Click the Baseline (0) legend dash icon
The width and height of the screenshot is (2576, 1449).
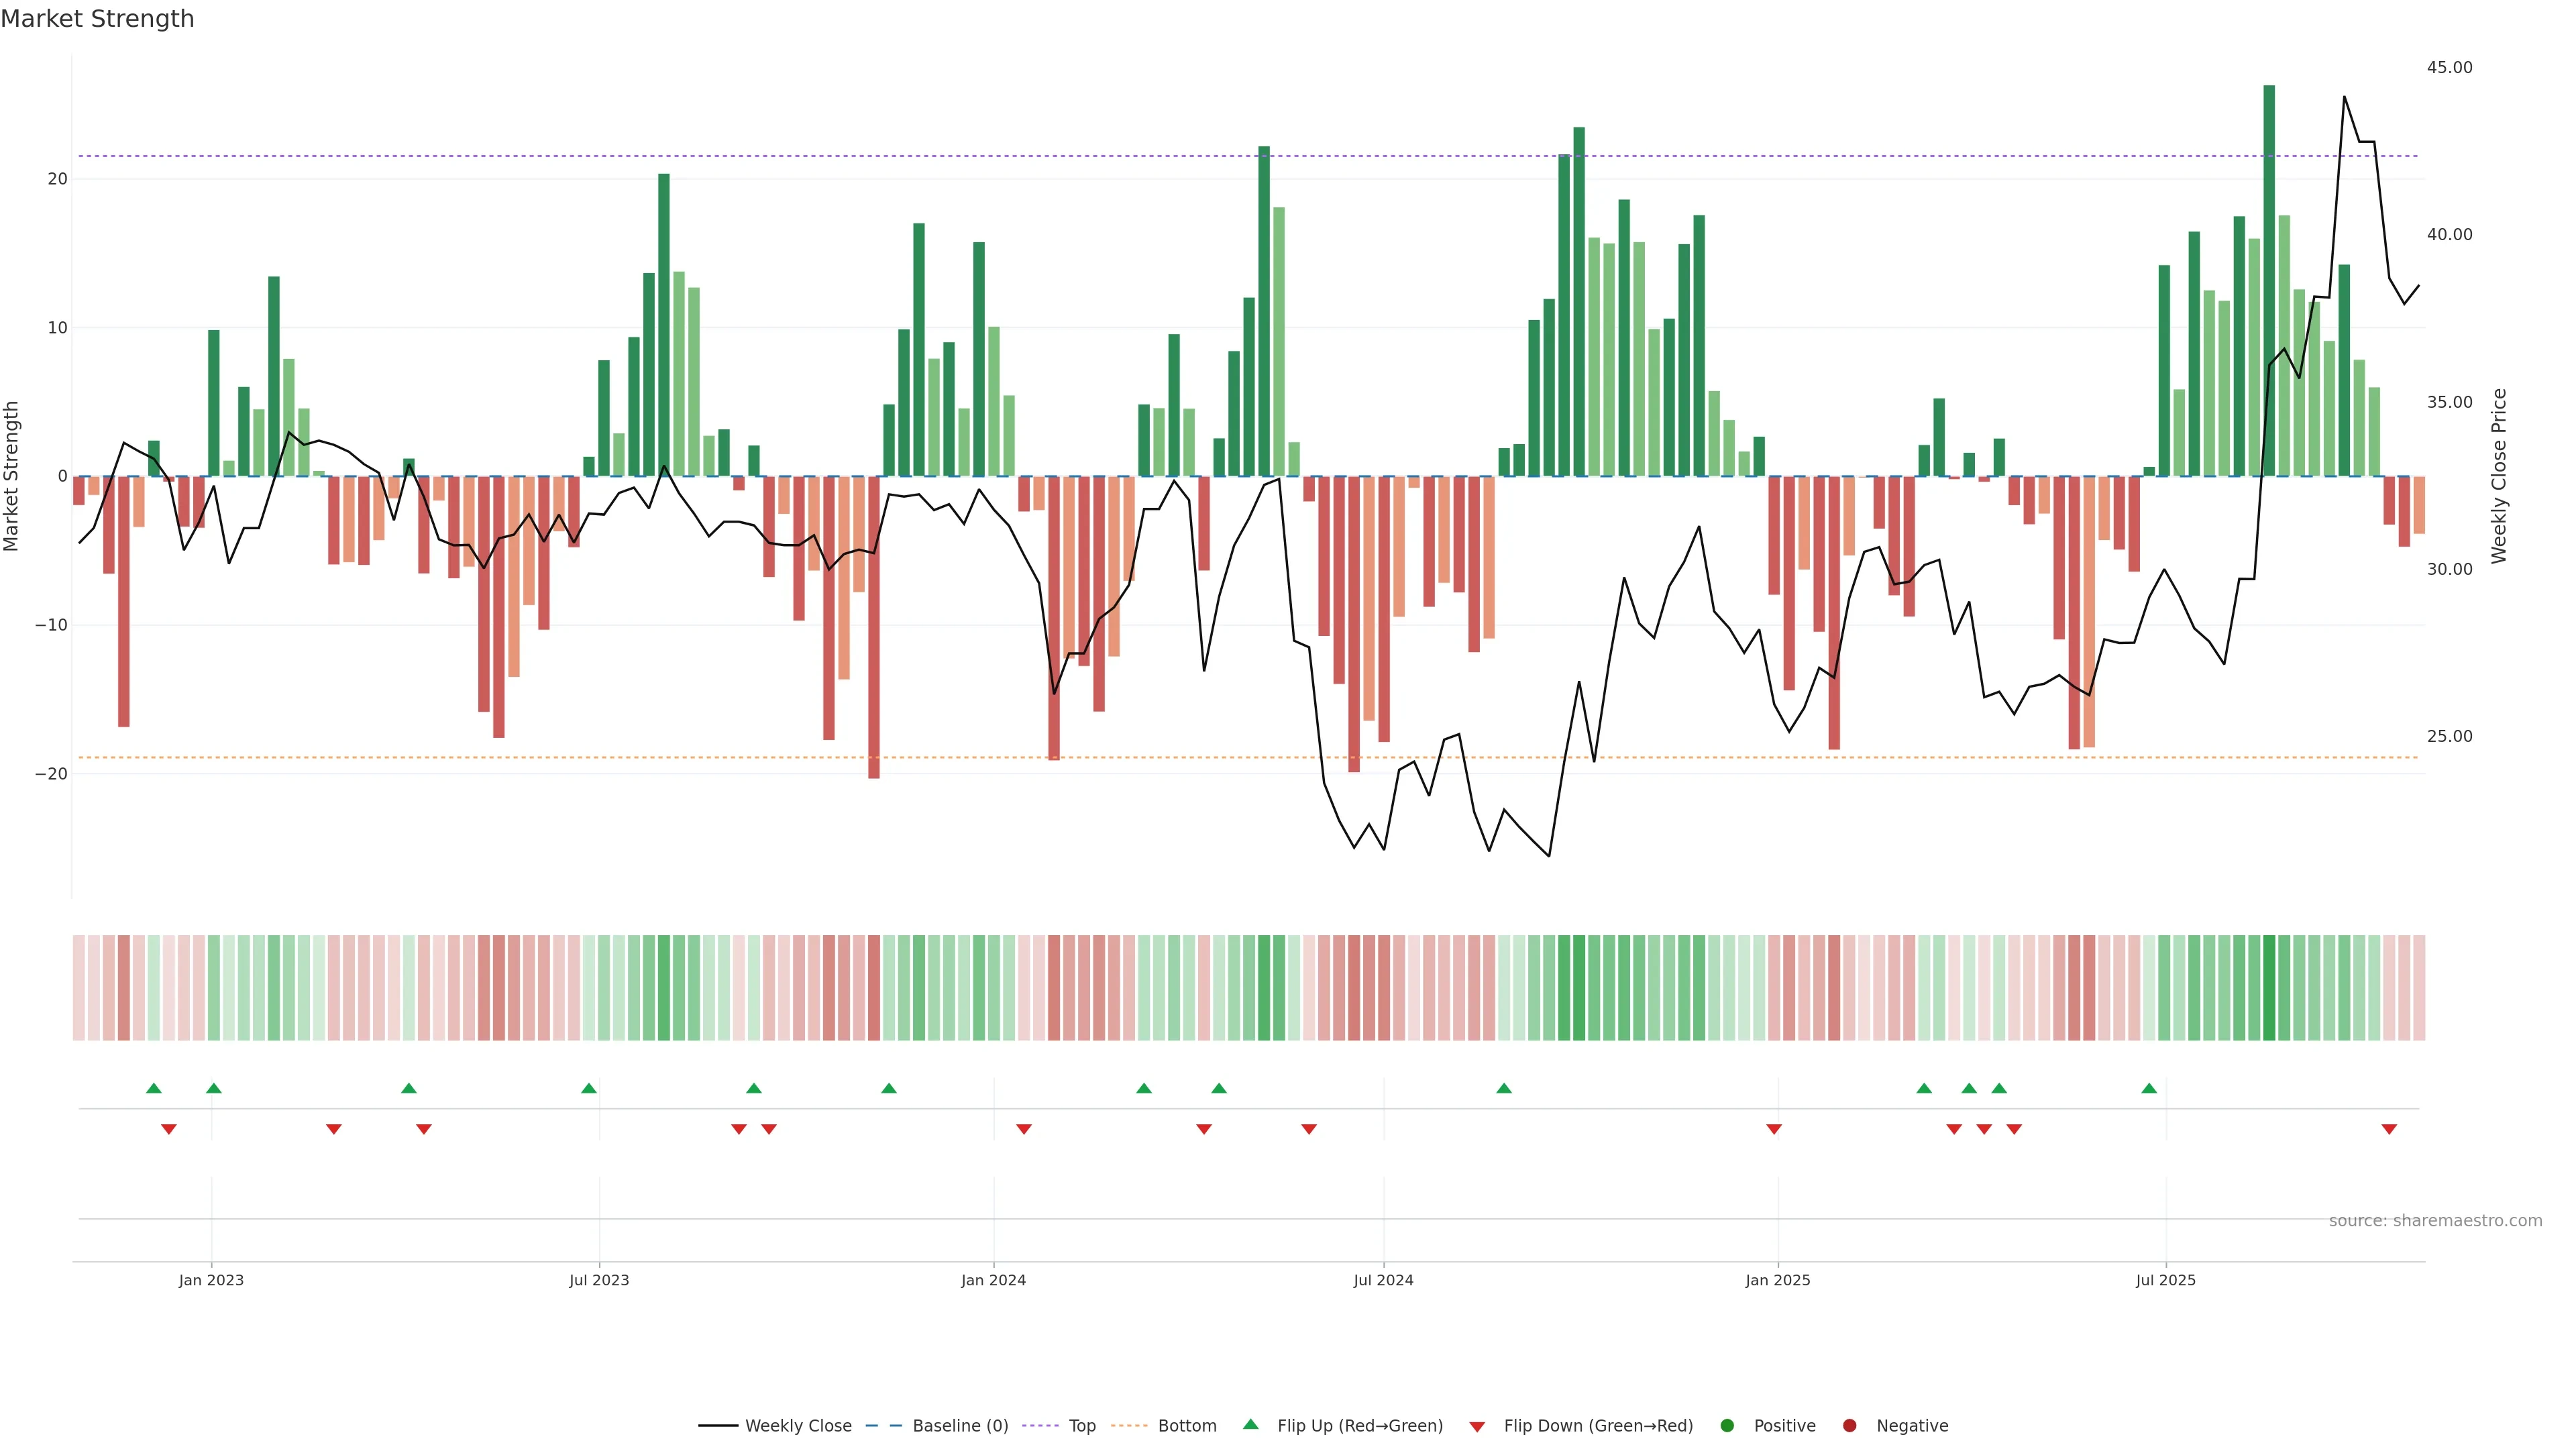pyautogui.click(x=883, y=1426)
